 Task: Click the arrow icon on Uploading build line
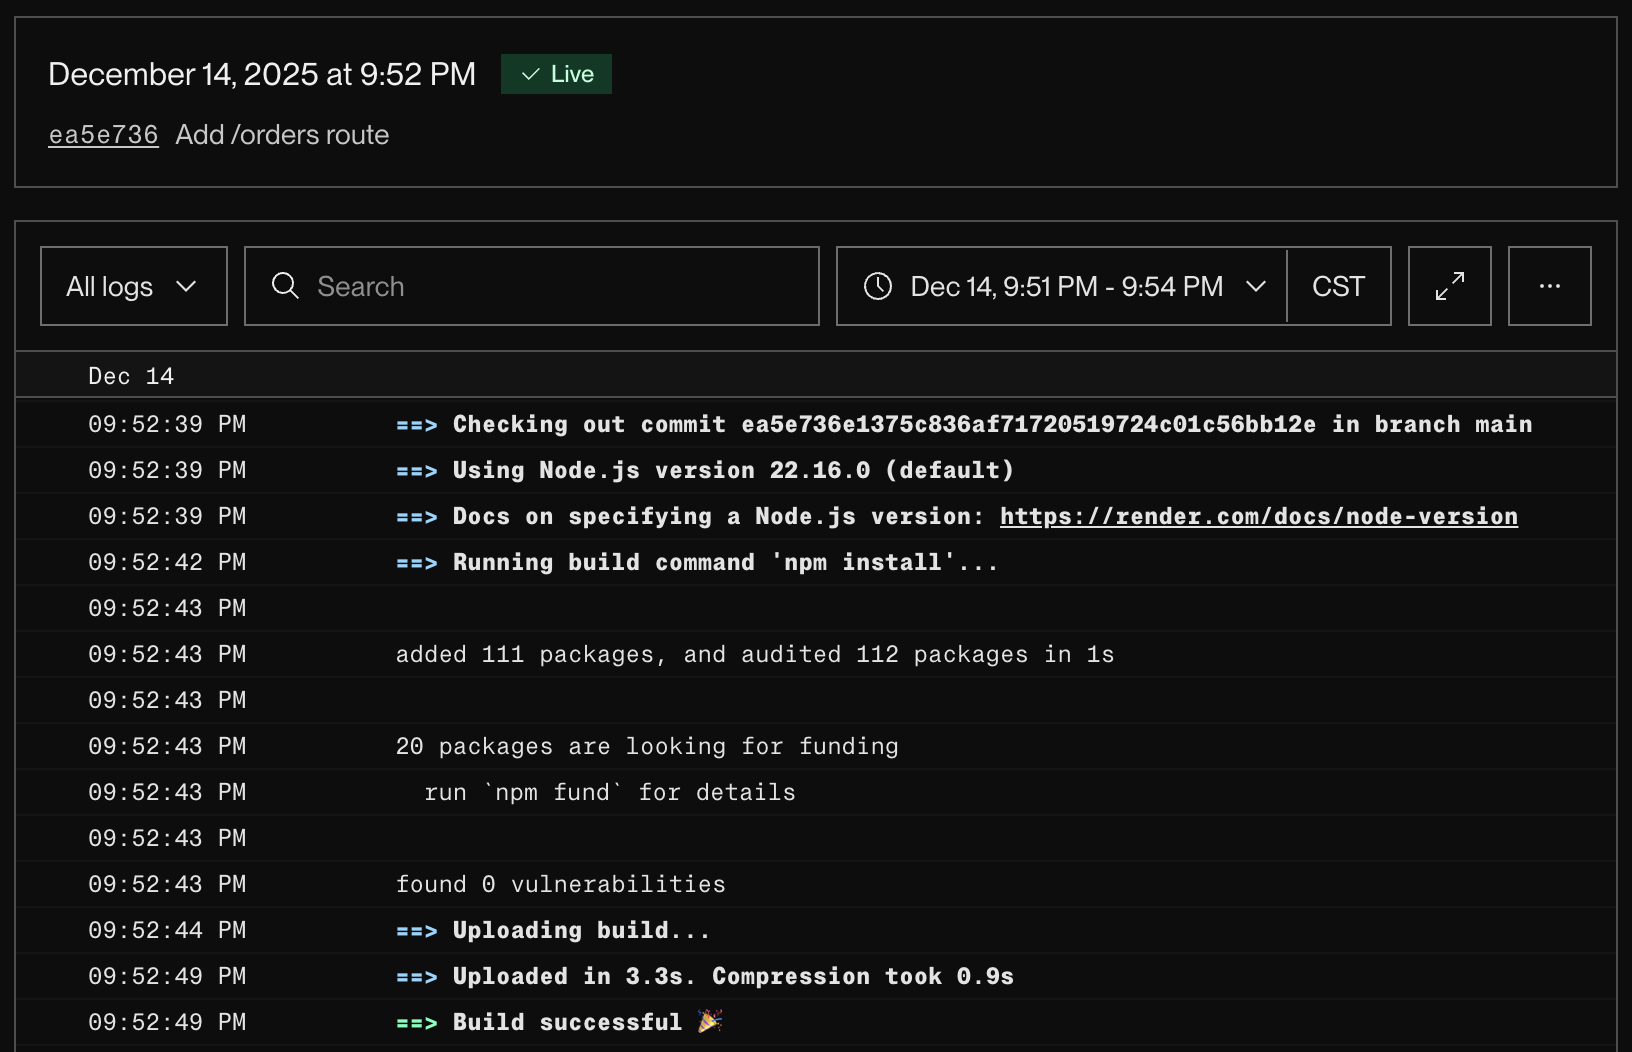(x=415, y=930)
